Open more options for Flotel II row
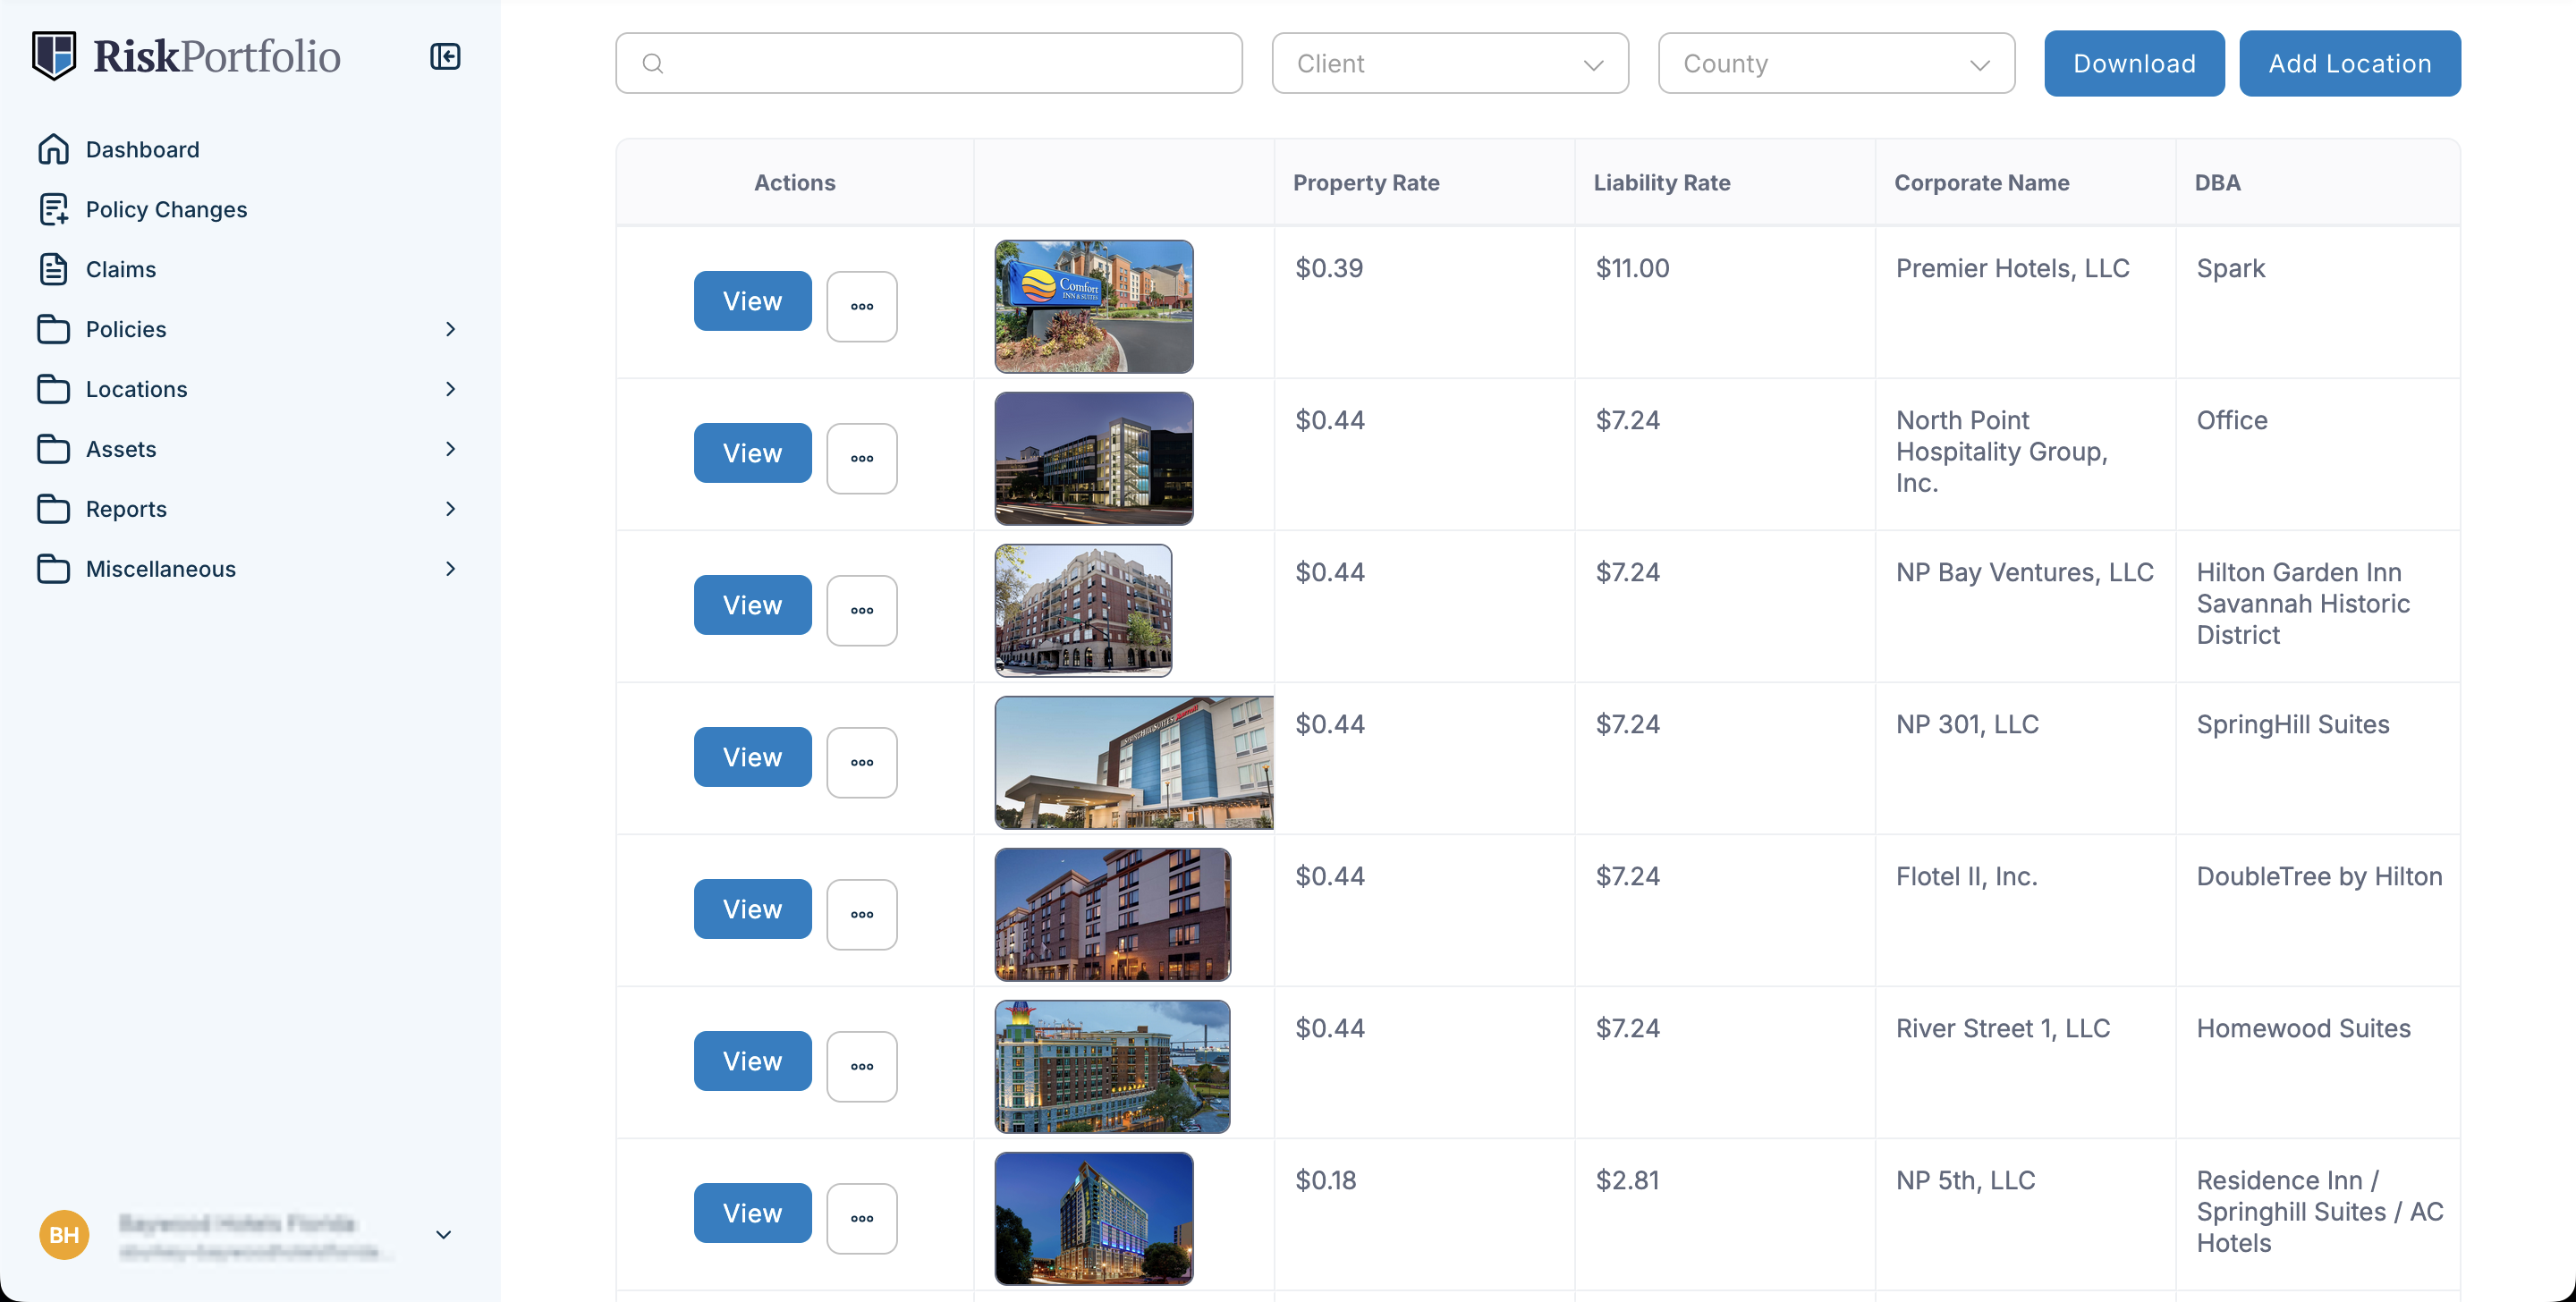Viewport: 2576px width, 1302px height. click(x=861, y=914)
